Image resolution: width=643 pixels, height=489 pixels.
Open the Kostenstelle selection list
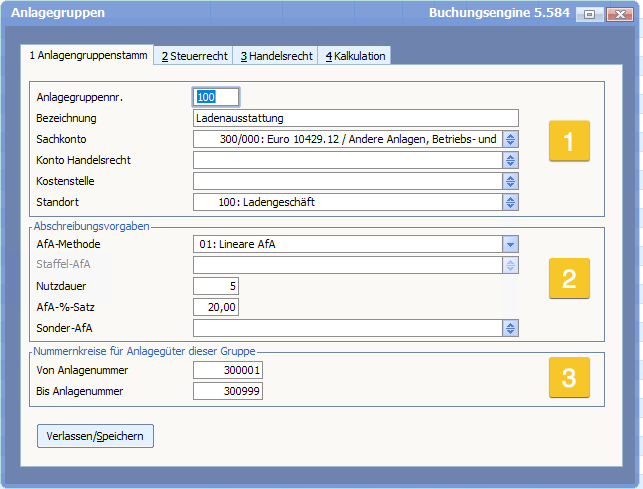(x=511, y=181)
